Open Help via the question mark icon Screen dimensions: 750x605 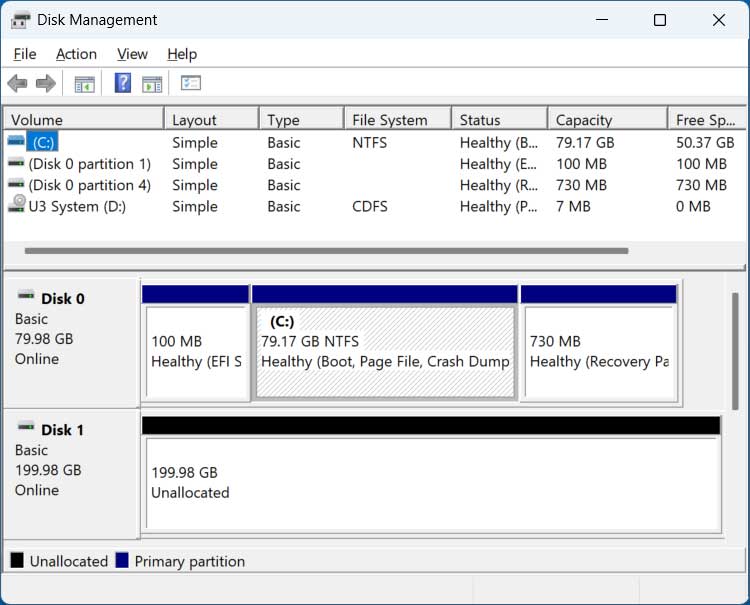(x=123, y=83)
